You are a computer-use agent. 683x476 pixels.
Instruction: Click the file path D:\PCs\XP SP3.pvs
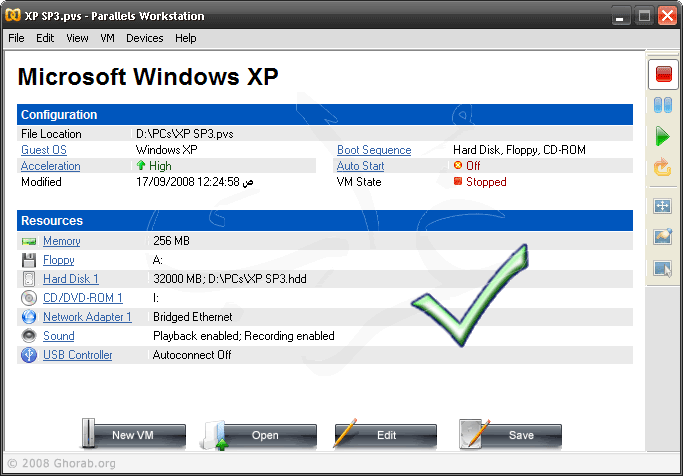(185, 134)
